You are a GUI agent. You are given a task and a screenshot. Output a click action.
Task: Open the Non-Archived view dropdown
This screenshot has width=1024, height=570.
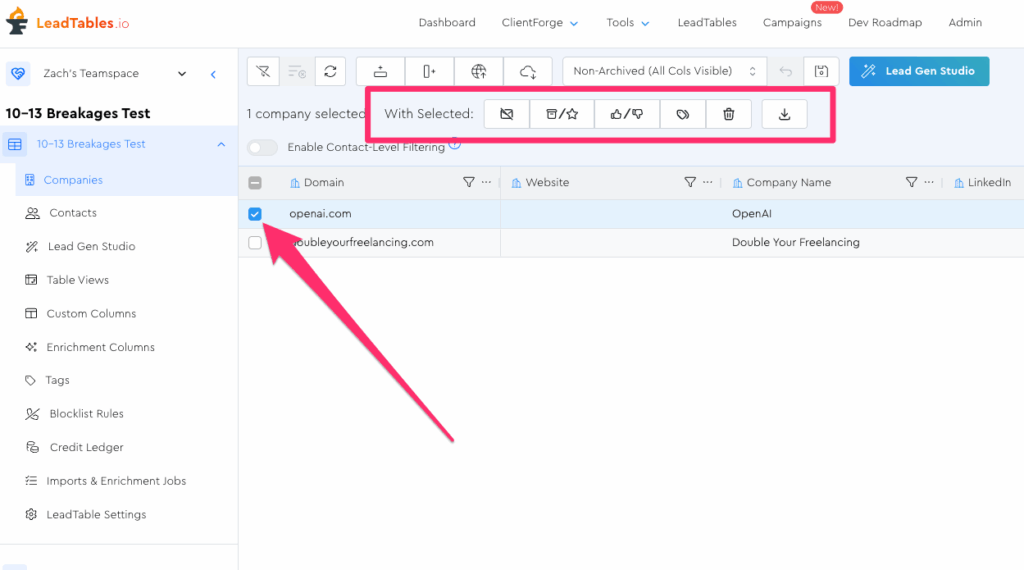point(664,71)
